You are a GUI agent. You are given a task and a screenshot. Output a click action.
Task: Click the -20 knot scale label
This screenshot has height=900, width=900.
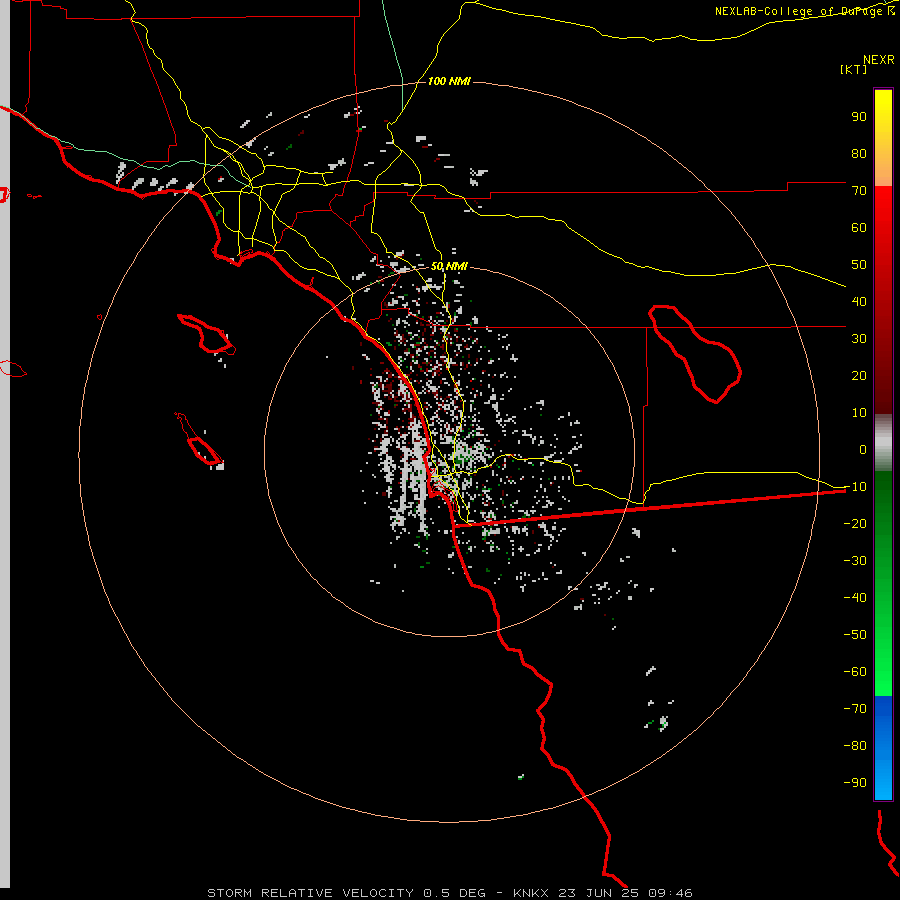855,523
